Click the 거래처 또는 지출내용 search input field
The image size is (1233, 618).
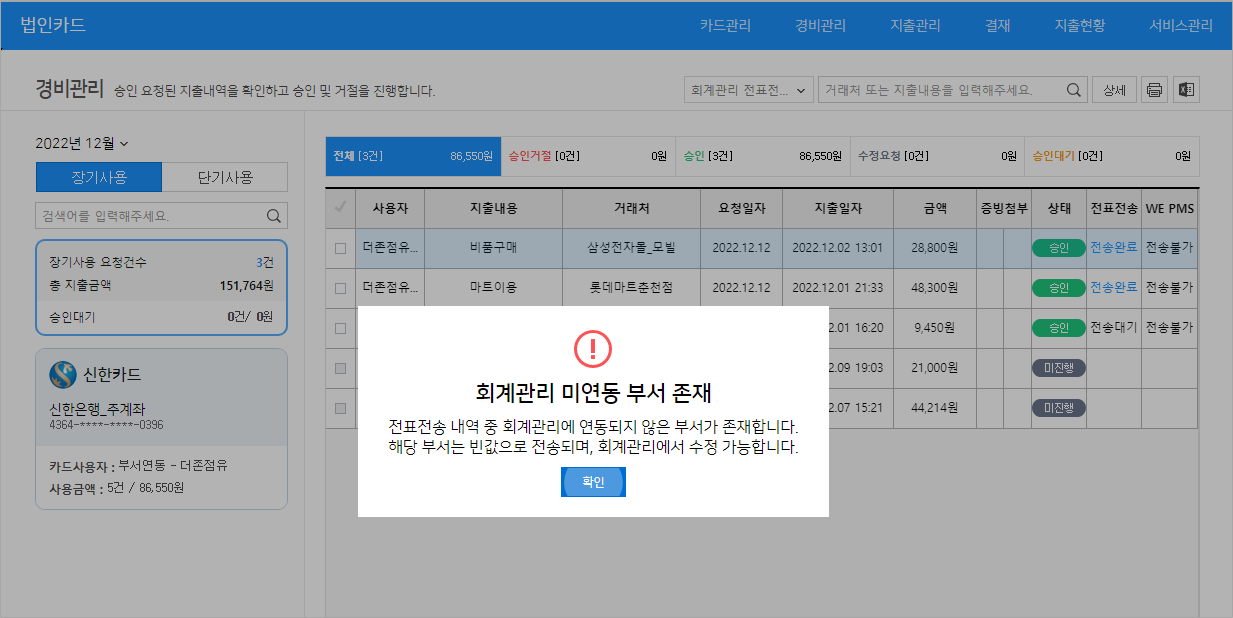point(940,90)
